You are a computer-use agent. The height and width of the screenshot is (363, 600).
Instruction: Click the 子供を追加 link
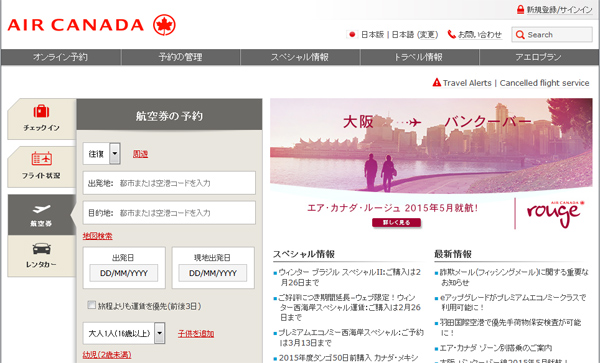[x=196, y=334]
